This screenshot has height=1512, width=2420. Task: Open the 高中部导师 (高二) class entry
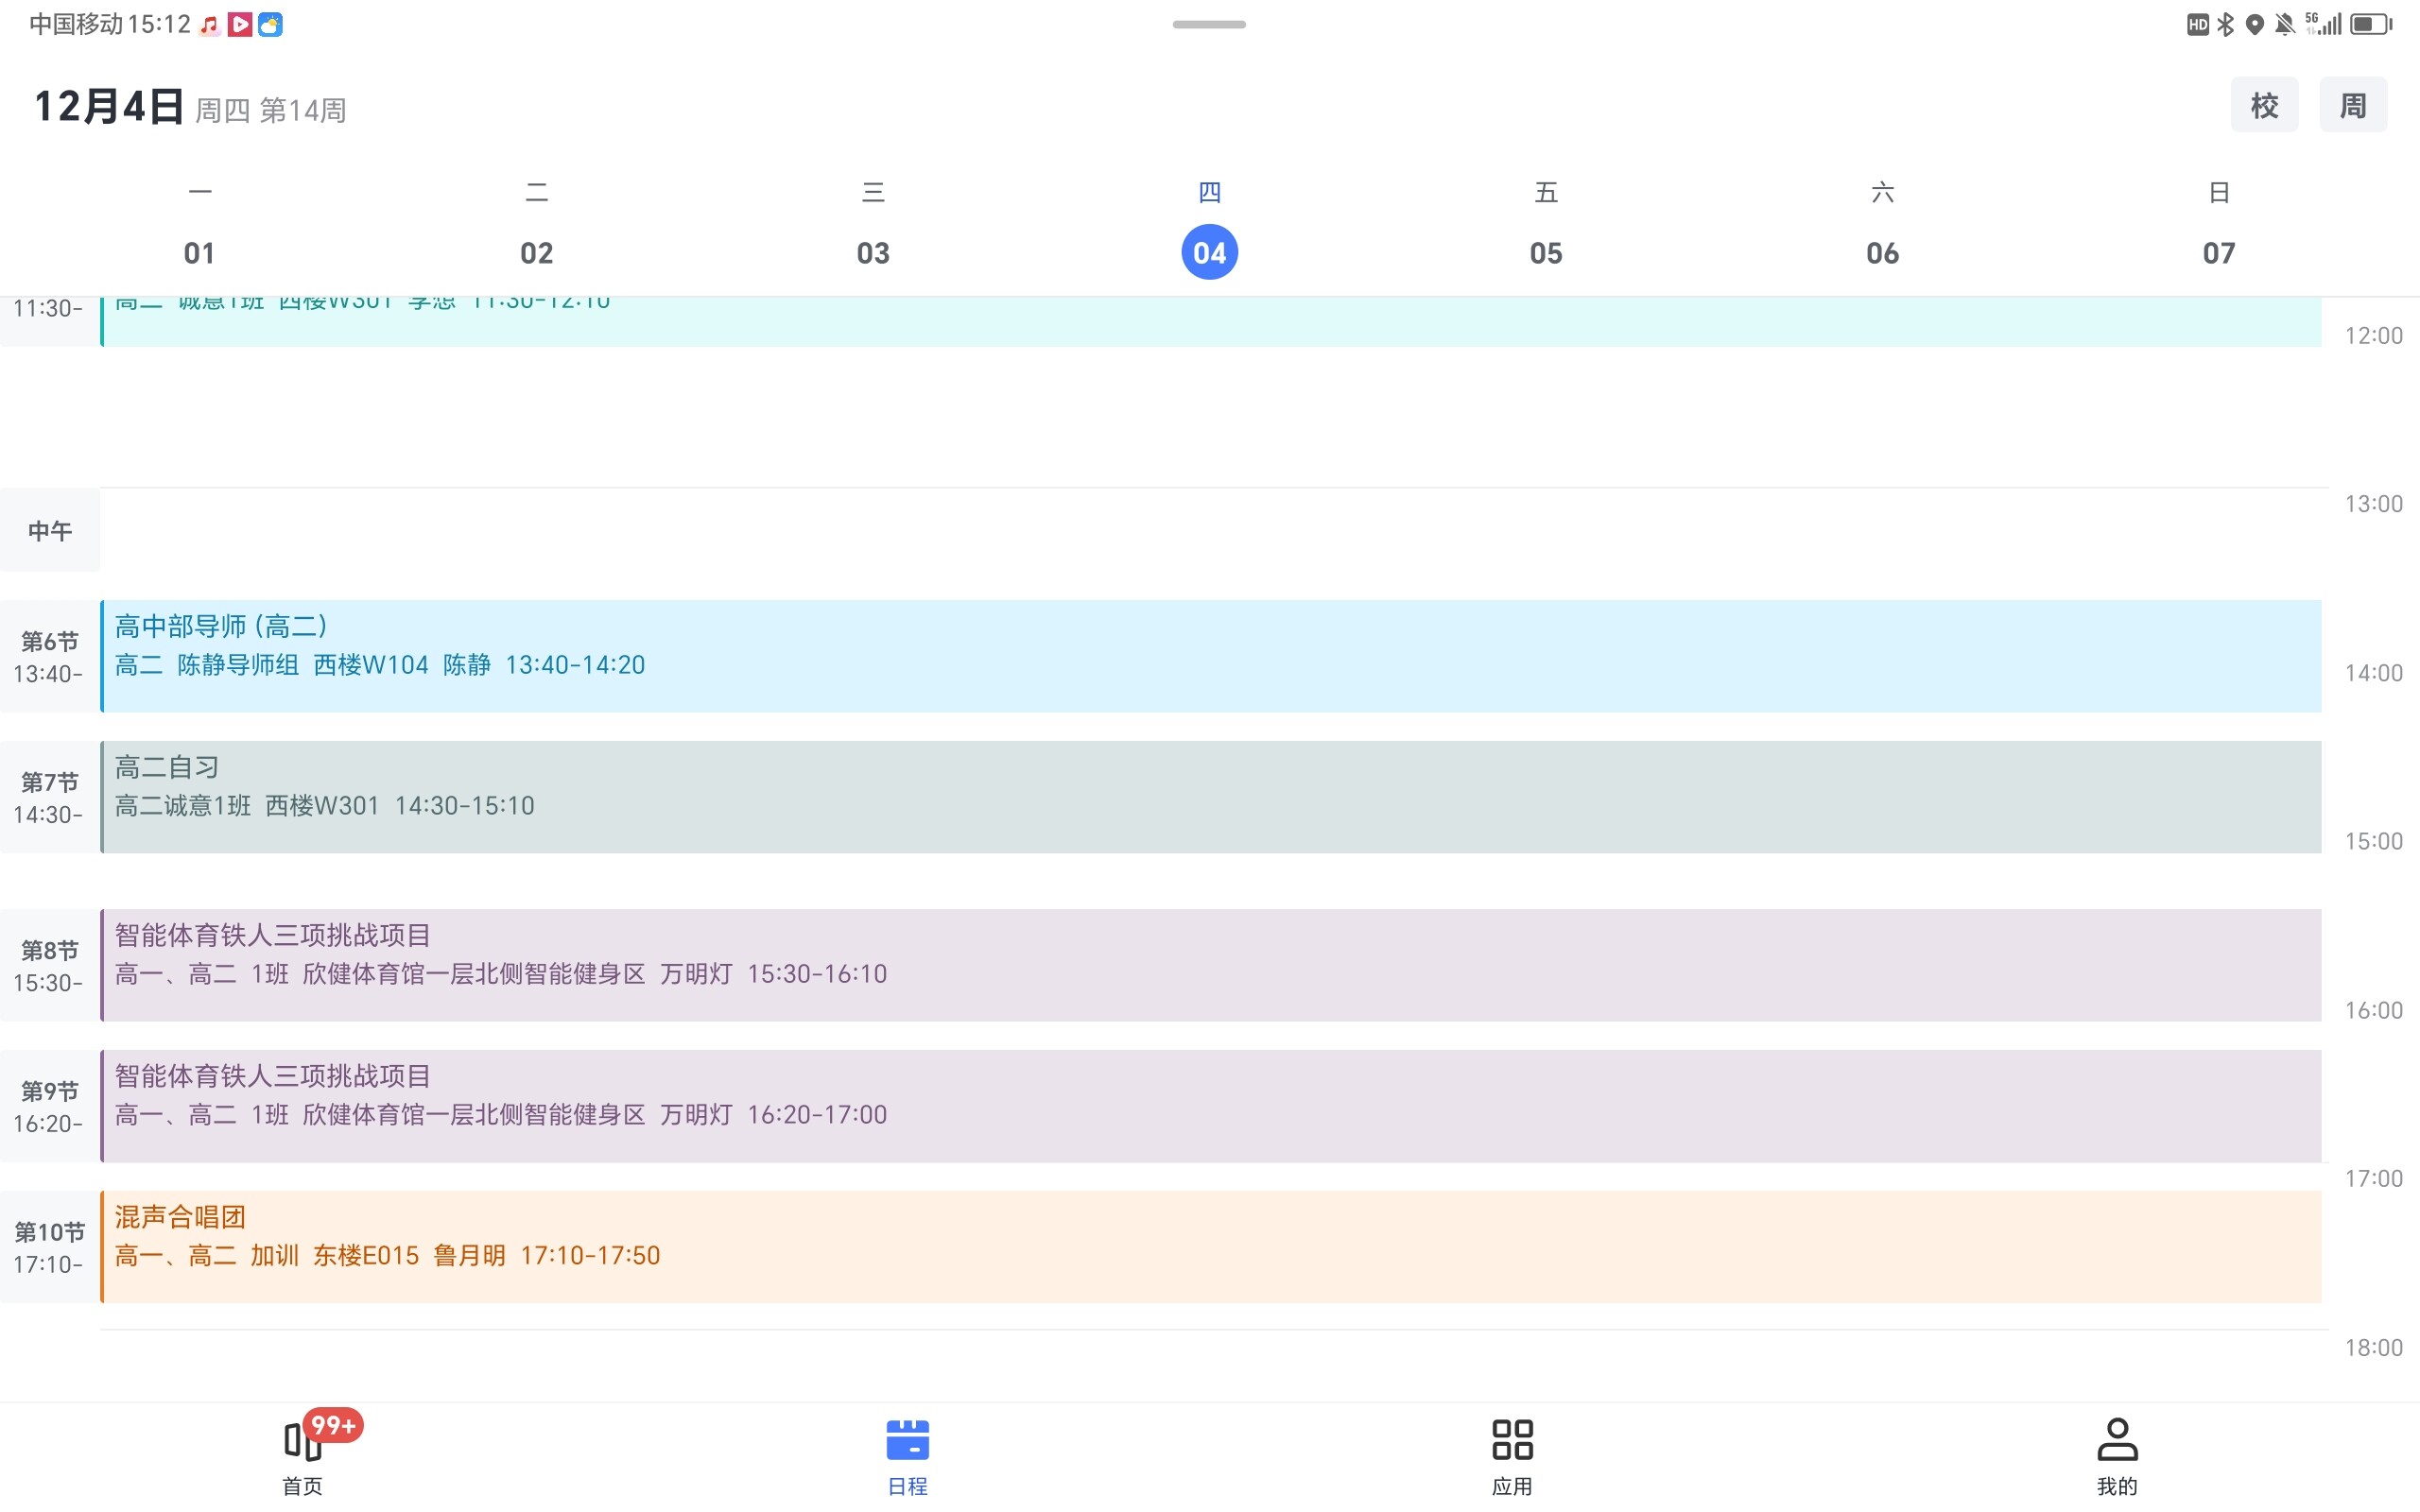point(1210,655)
